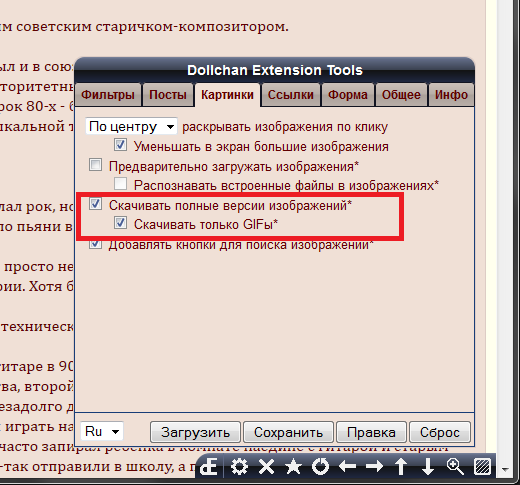
Task: Click the 'раскрывать изображения по клику' label
Action: 285,127
